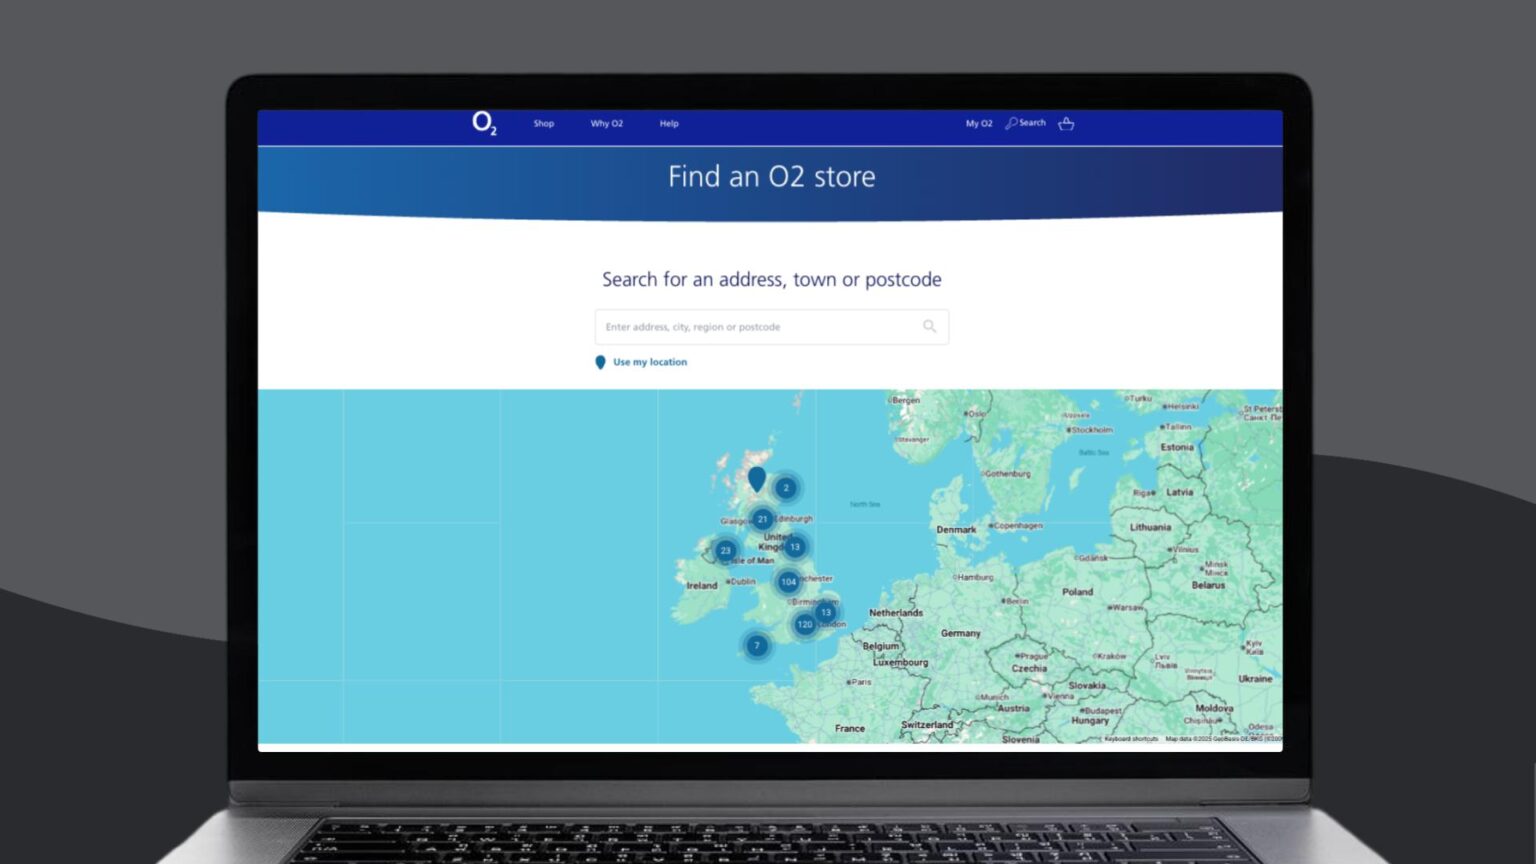Click the Find an O2 store heading
This screenshot has width=1536, height=864.
point(772,177)
